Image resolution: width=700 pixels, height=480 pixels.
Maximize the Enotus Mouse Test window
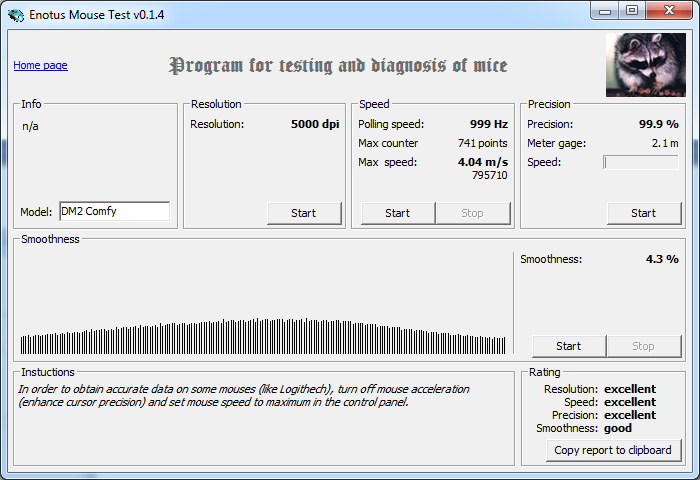632,11
